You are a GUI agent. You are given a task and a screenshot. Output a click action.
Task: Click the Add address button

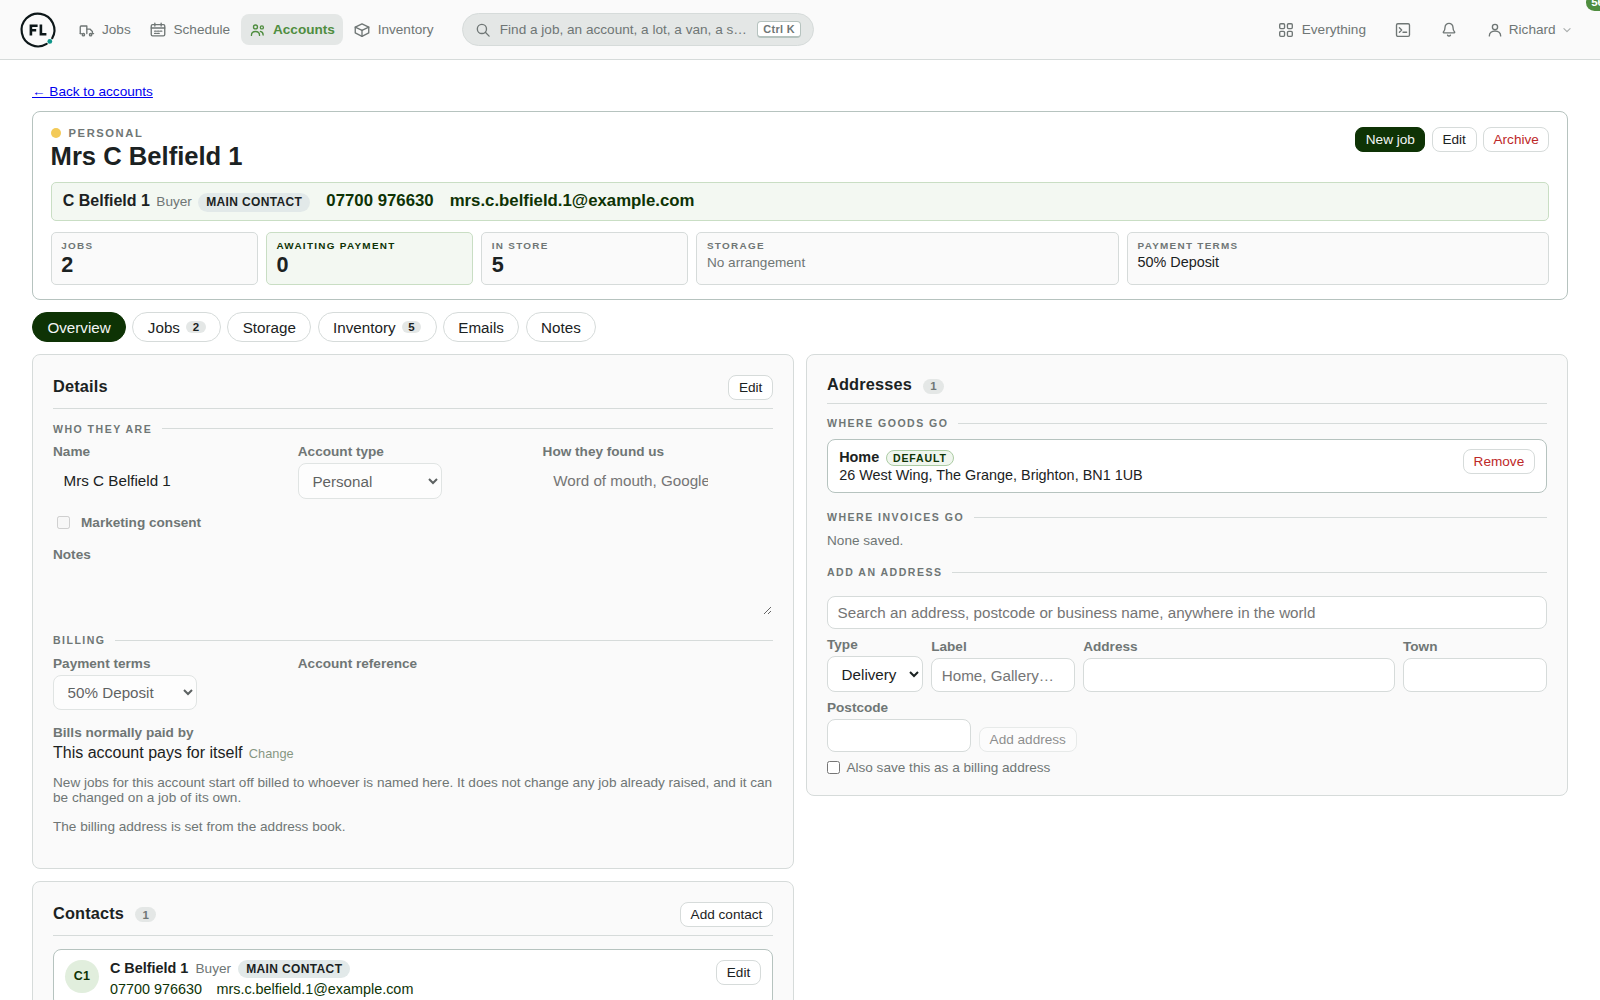(1027, 740)
